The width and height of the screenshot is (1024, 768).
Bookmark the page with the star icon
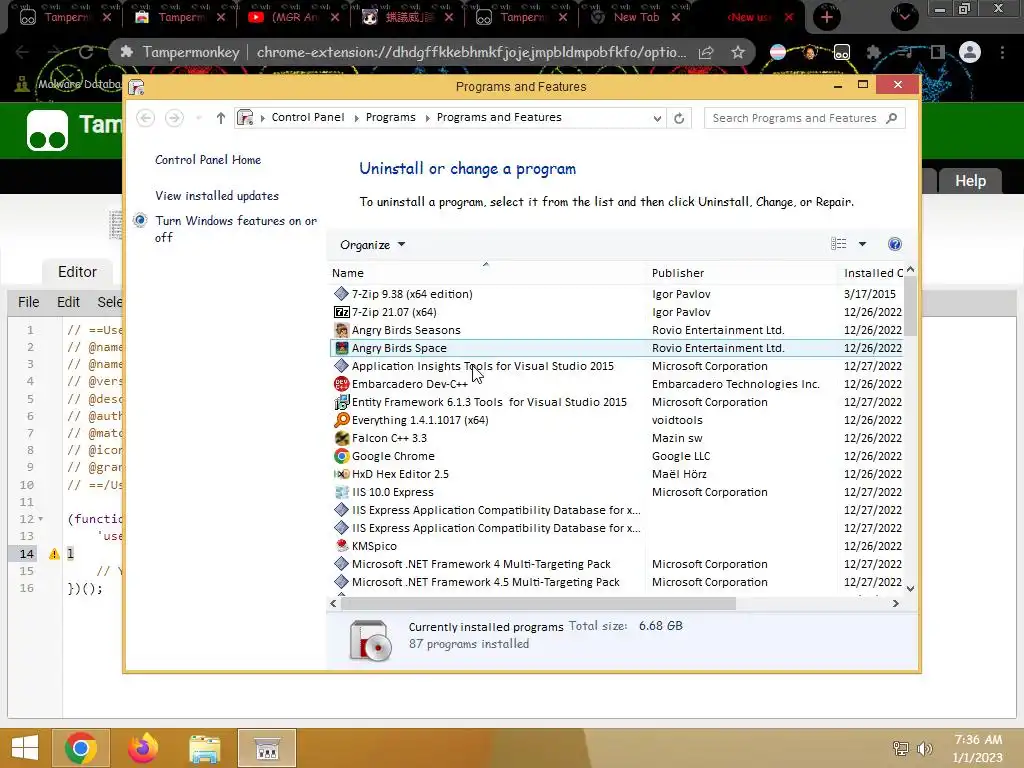738,52
